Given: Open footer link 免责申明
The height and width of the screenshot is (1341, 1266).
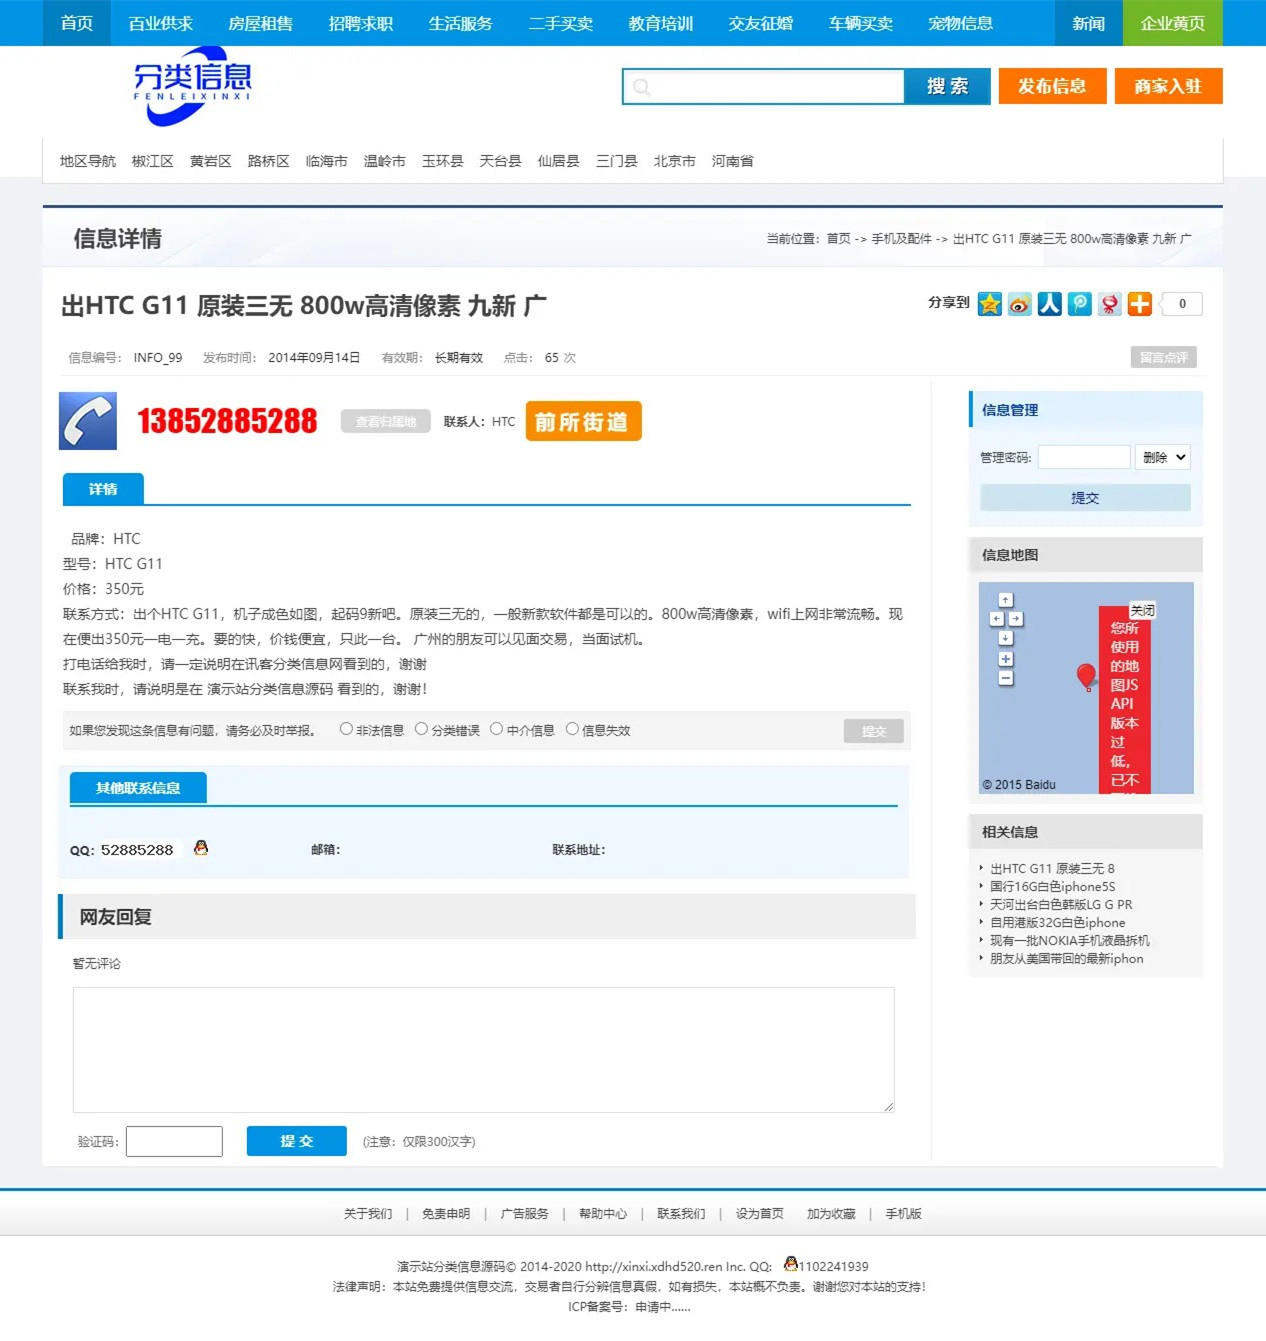Looking at the screenshot, I should click(446, 1213).
